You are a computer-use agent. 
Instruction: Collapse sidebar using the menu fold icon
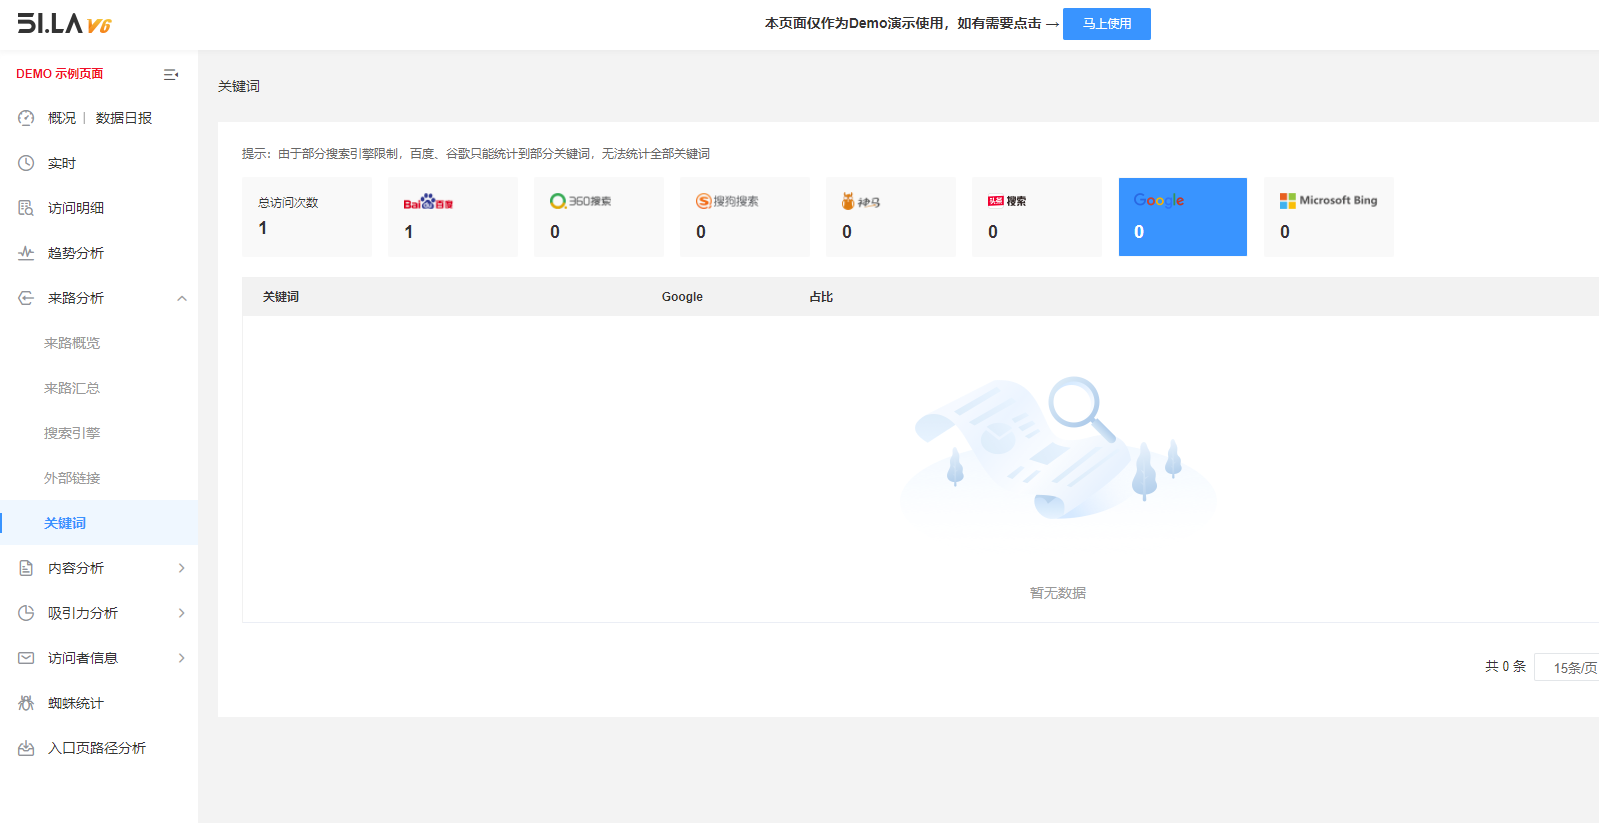pos(171,74)
